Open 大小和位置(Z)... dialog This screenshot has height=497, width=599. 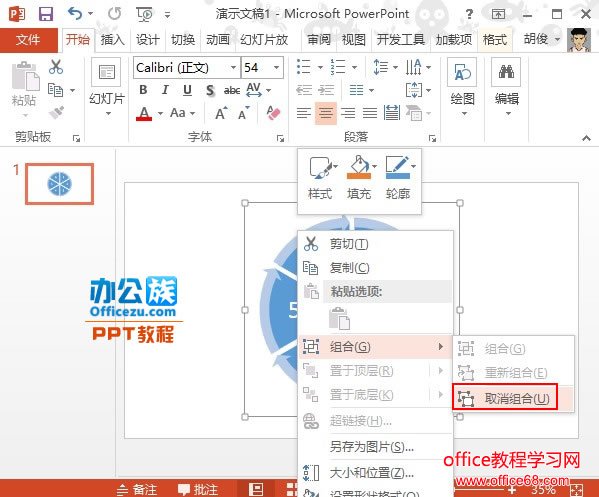point(375,473)
